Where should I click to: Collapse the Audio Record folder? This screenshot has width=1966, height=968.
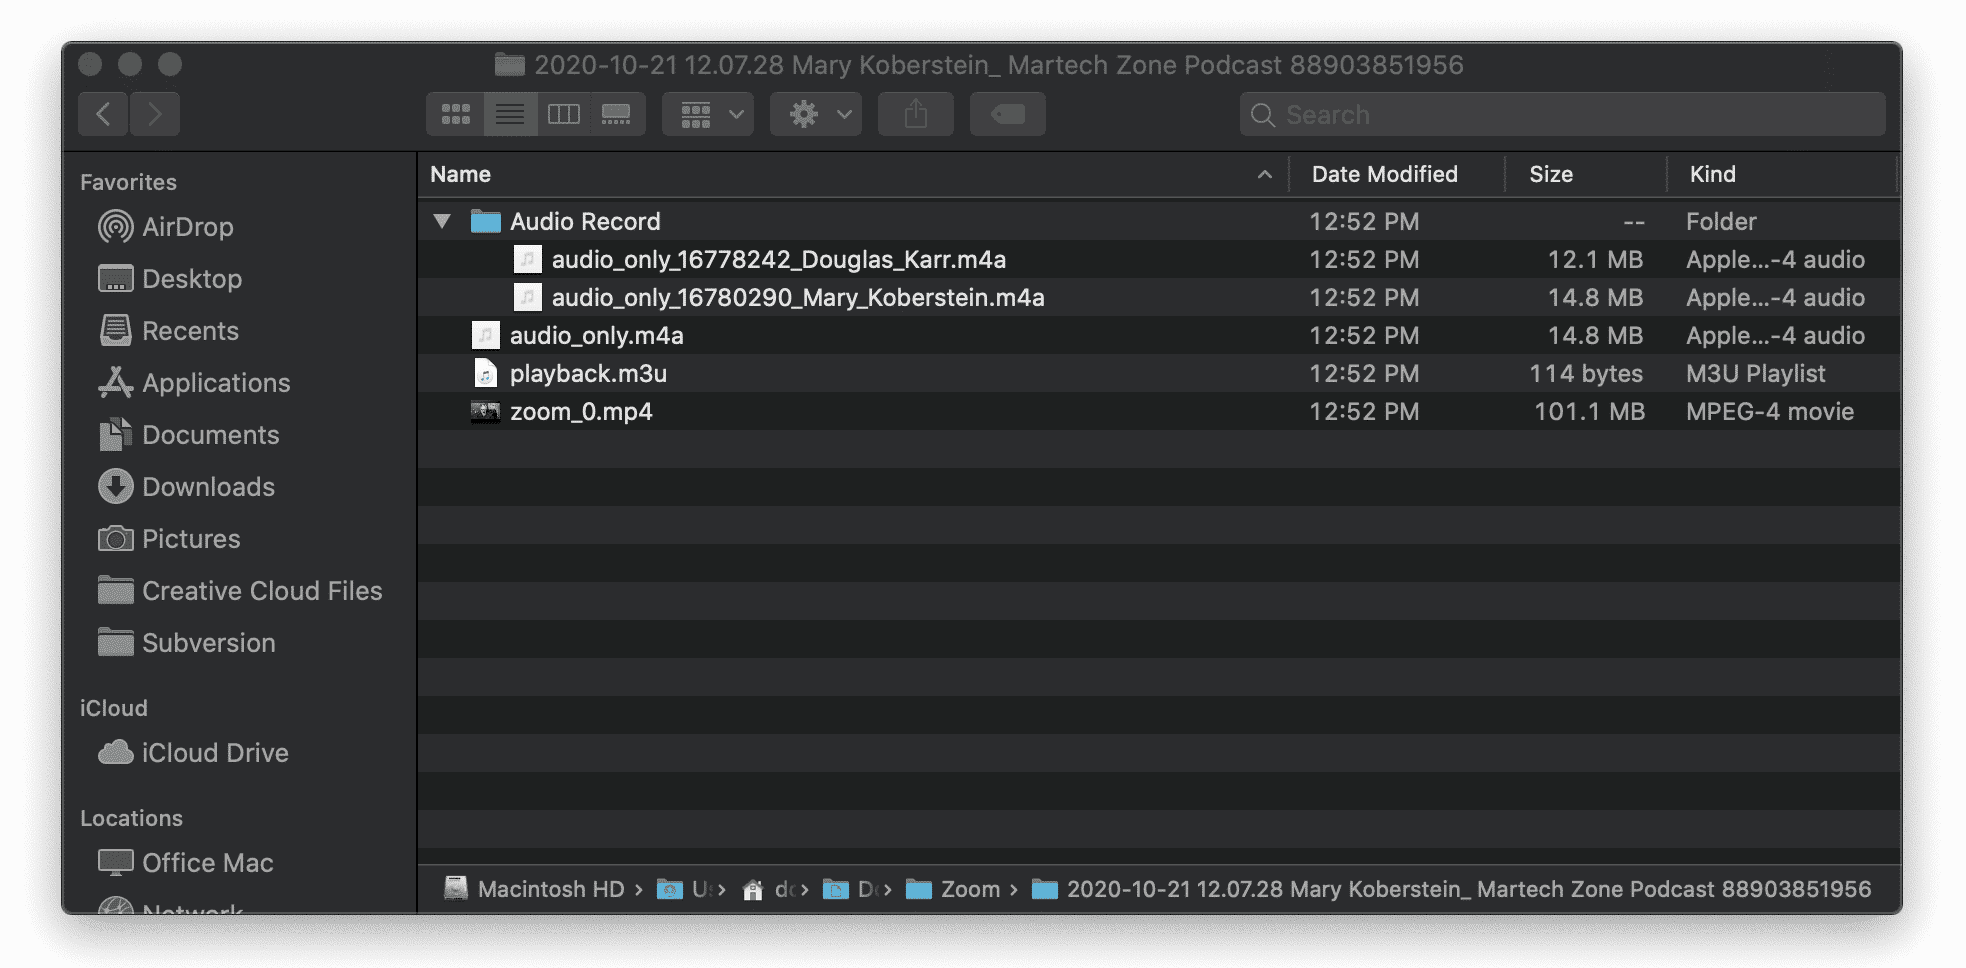[442, 221]
